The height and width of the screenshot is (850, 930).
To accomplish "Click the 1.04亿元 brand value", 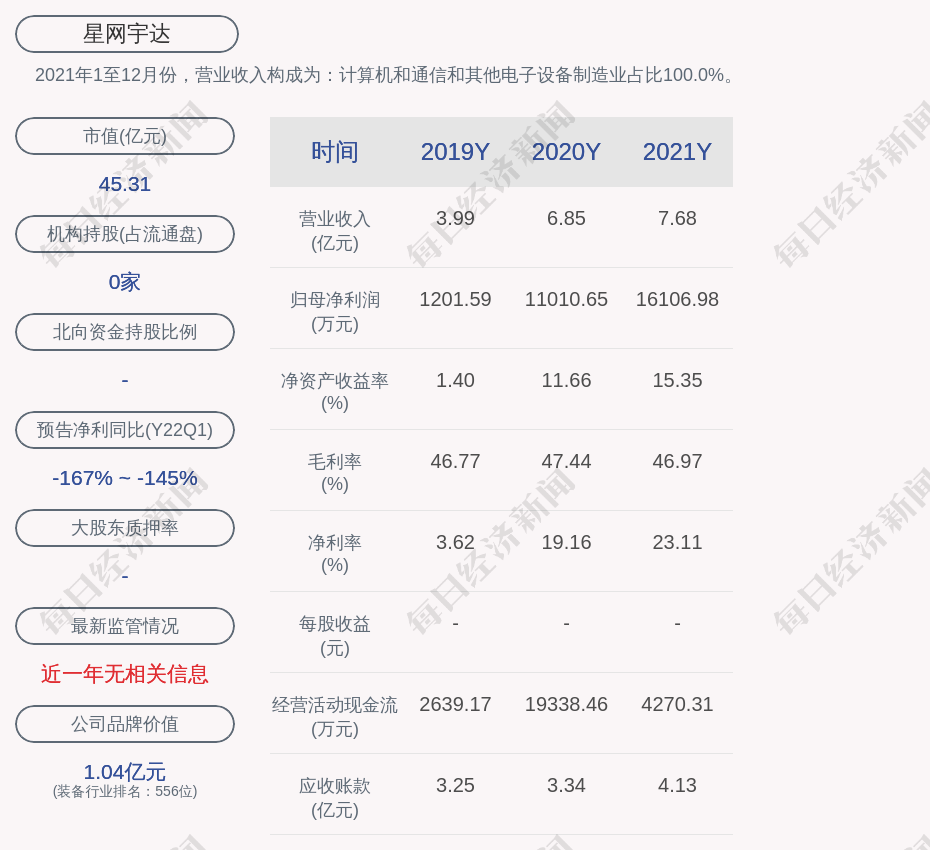I will [x=125, y=772].
